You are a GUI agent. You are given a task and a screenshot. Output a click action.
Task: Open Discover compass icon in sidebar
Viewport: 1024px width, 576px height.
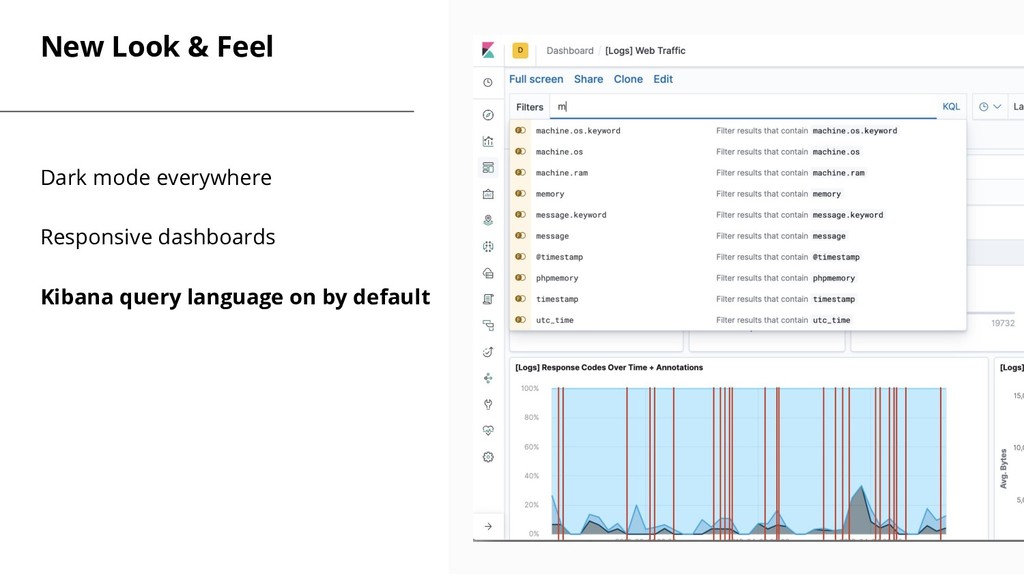[488, 115]
